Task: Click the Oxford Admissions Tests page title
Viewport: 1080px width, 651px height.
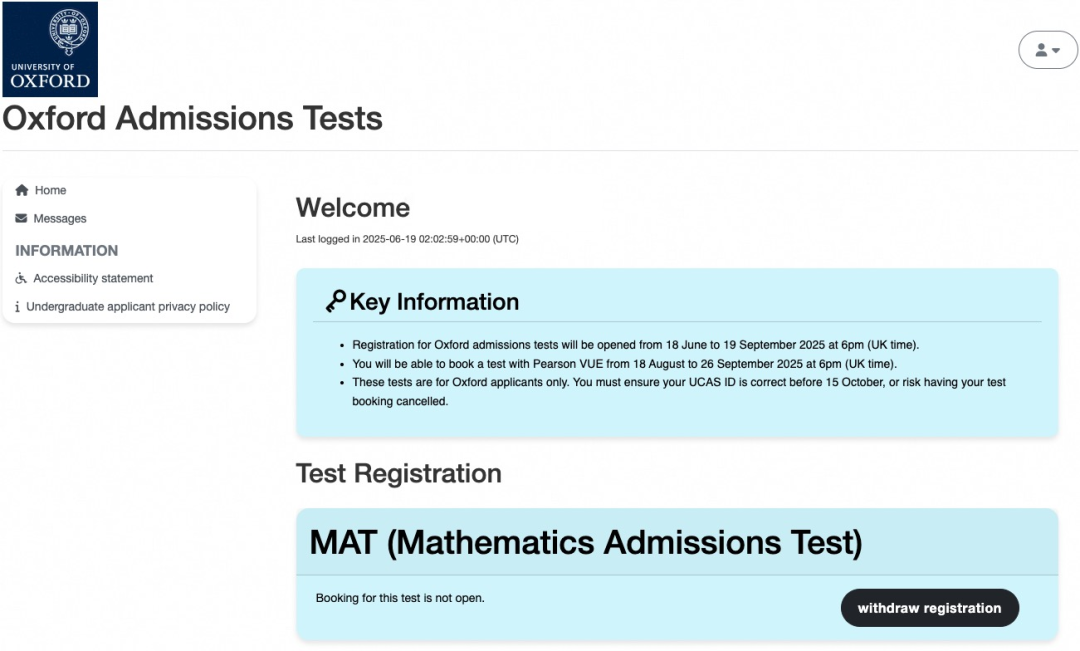Action: 192,118
